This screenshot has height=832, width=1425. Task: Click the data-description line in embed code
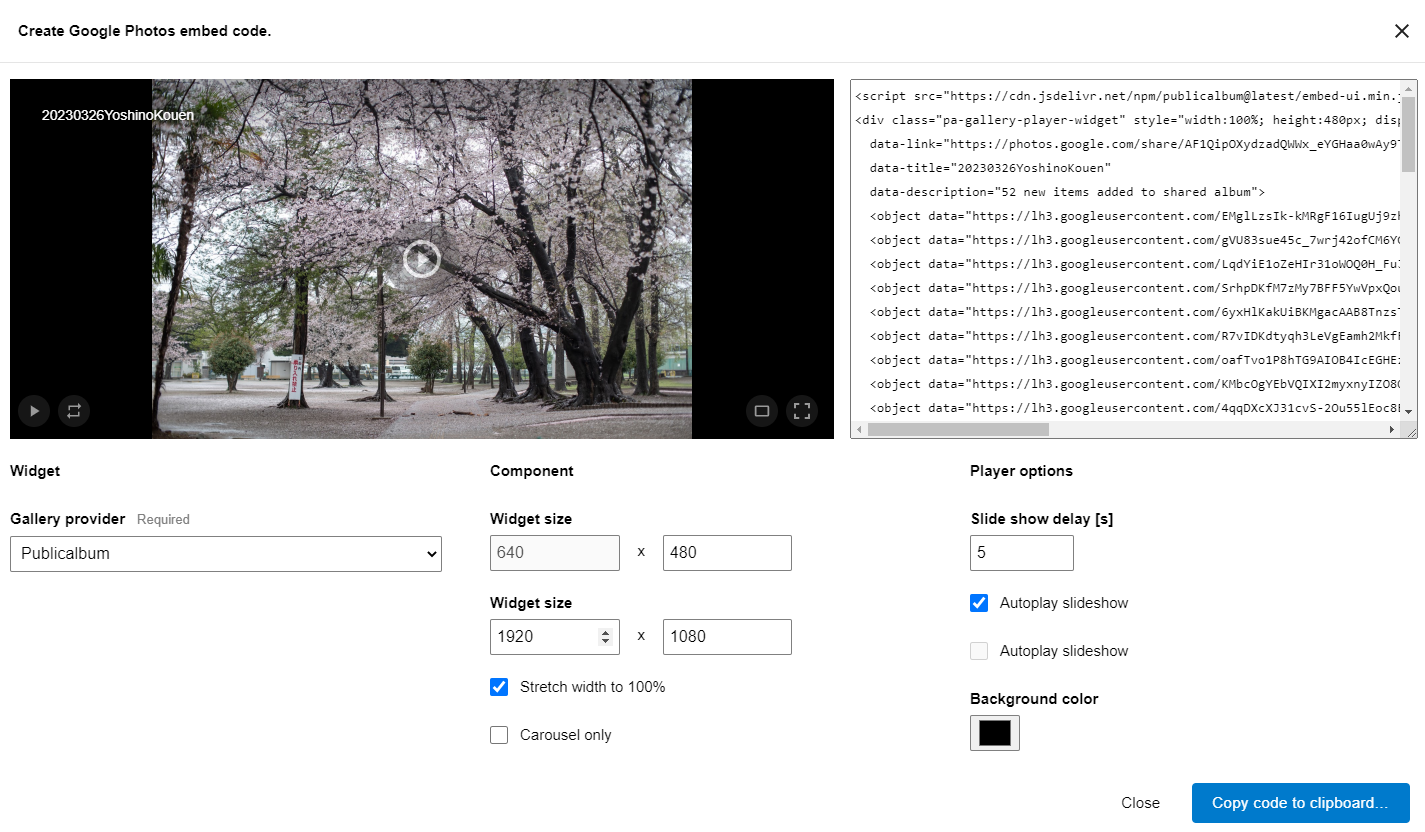tap(1068, 192)
